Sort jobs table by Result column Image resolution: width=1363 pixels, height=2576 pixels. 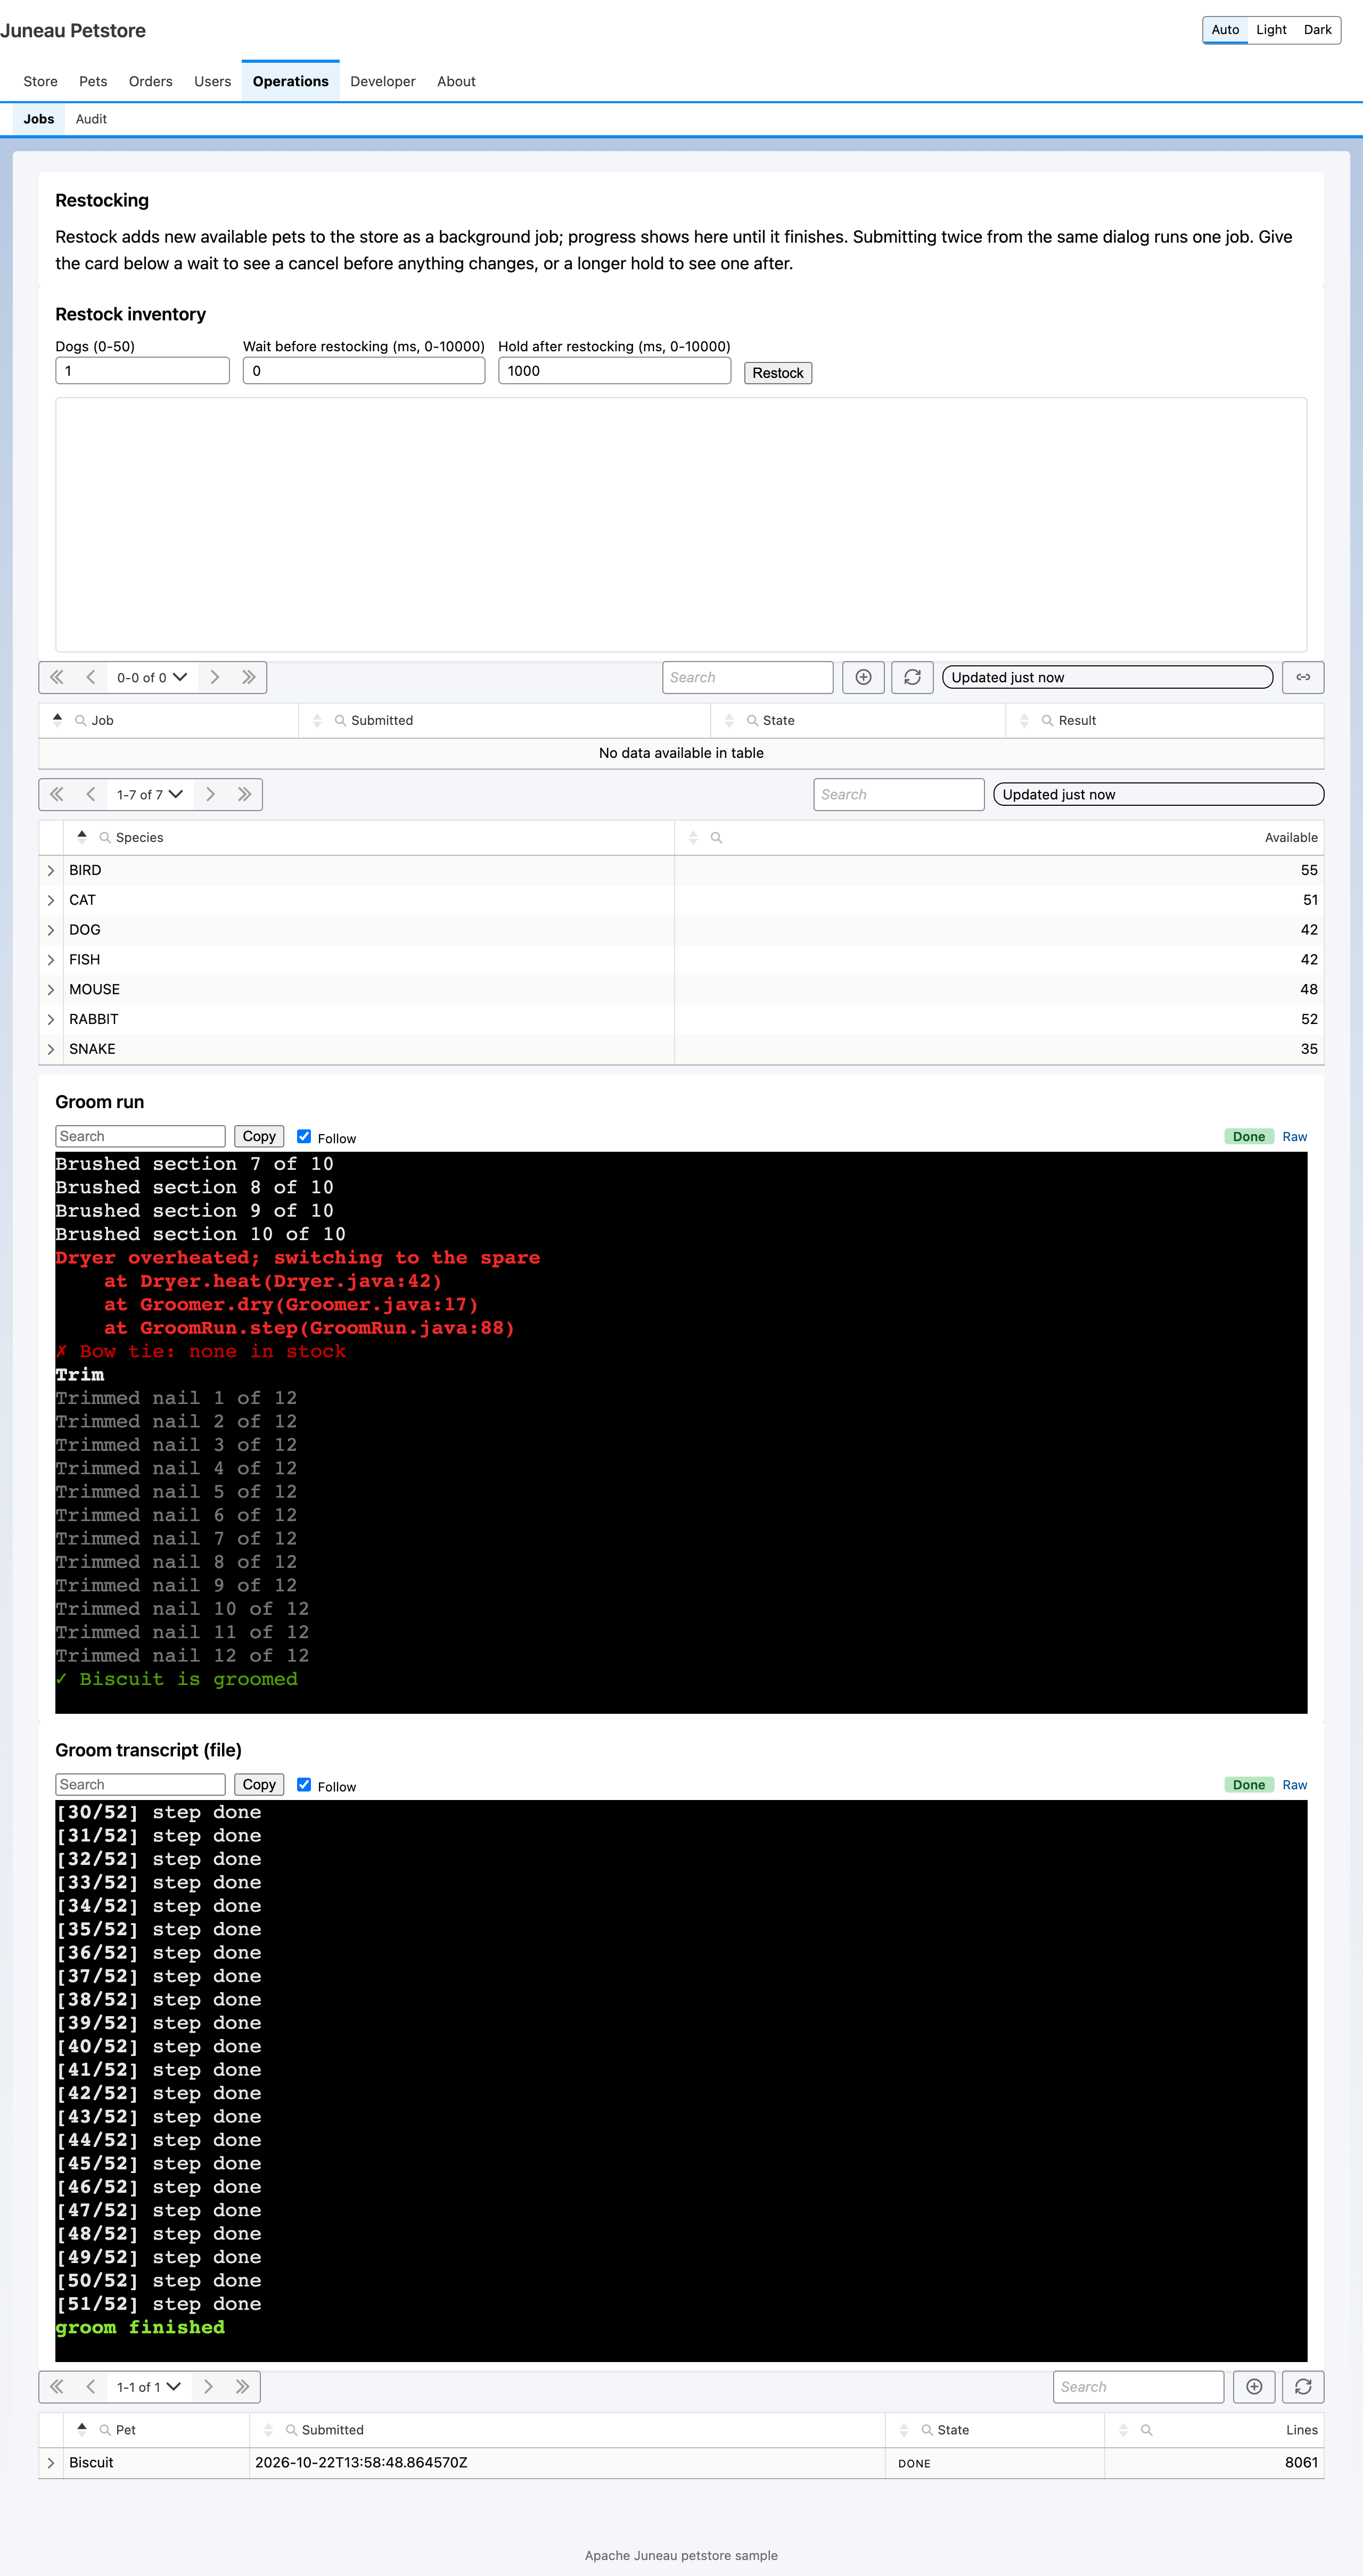pos(1024,720)
